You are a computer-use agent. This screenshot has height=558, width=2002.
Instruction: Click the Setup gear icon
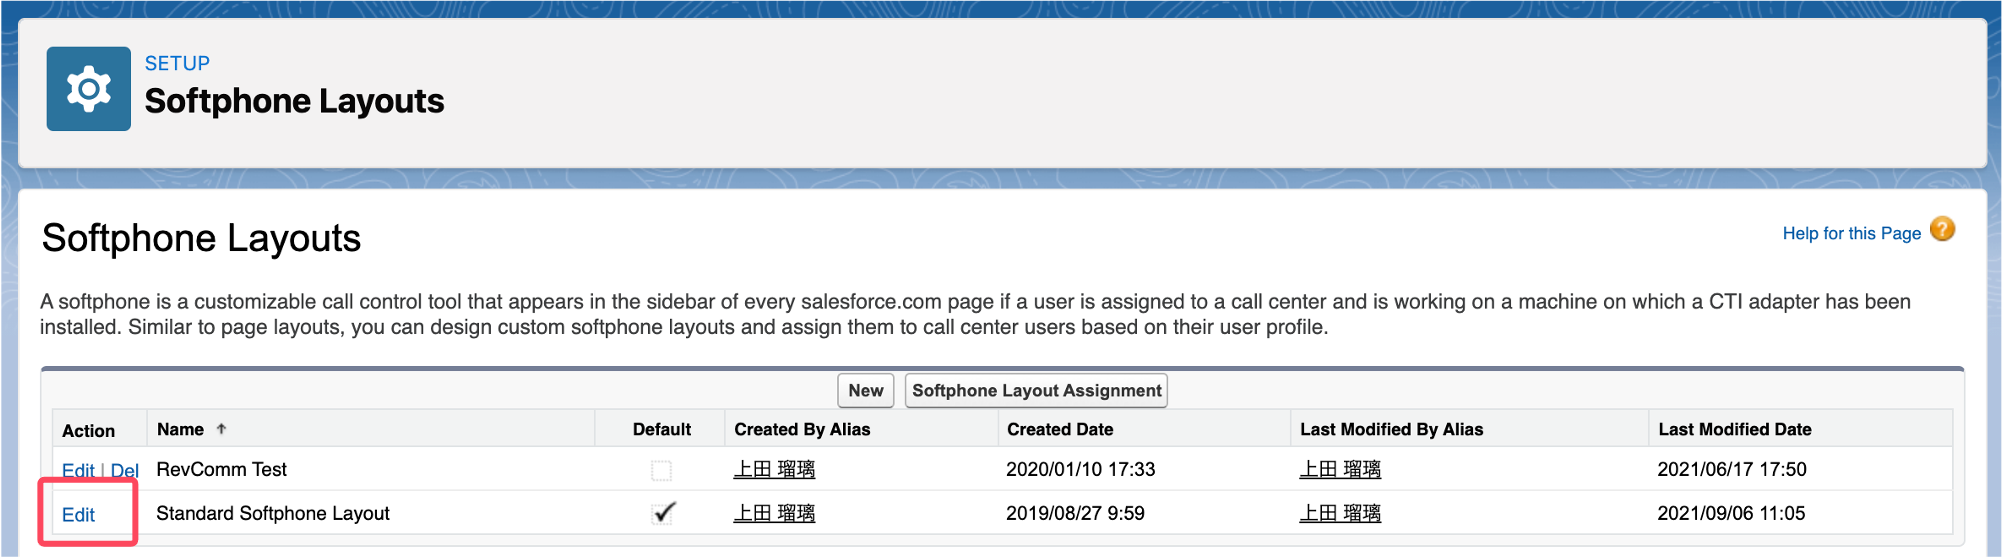point(89,89)
